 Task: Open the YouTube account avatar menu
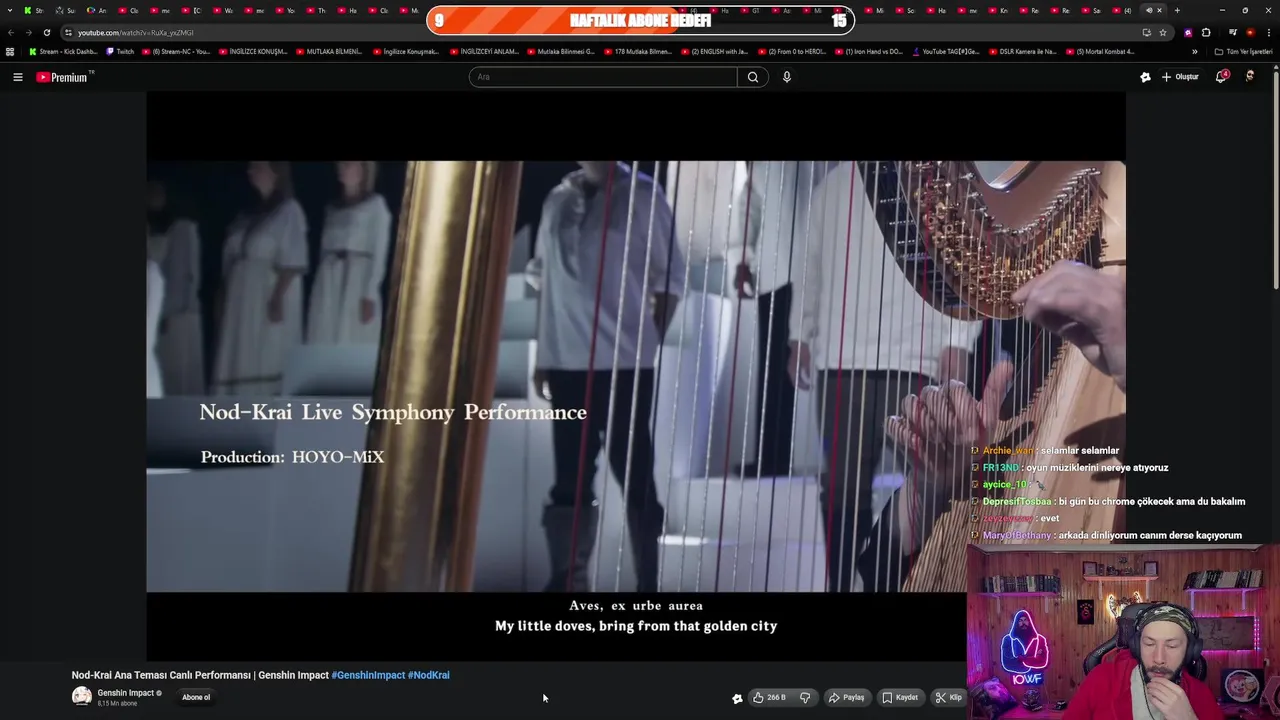(x=1250, y=77)
